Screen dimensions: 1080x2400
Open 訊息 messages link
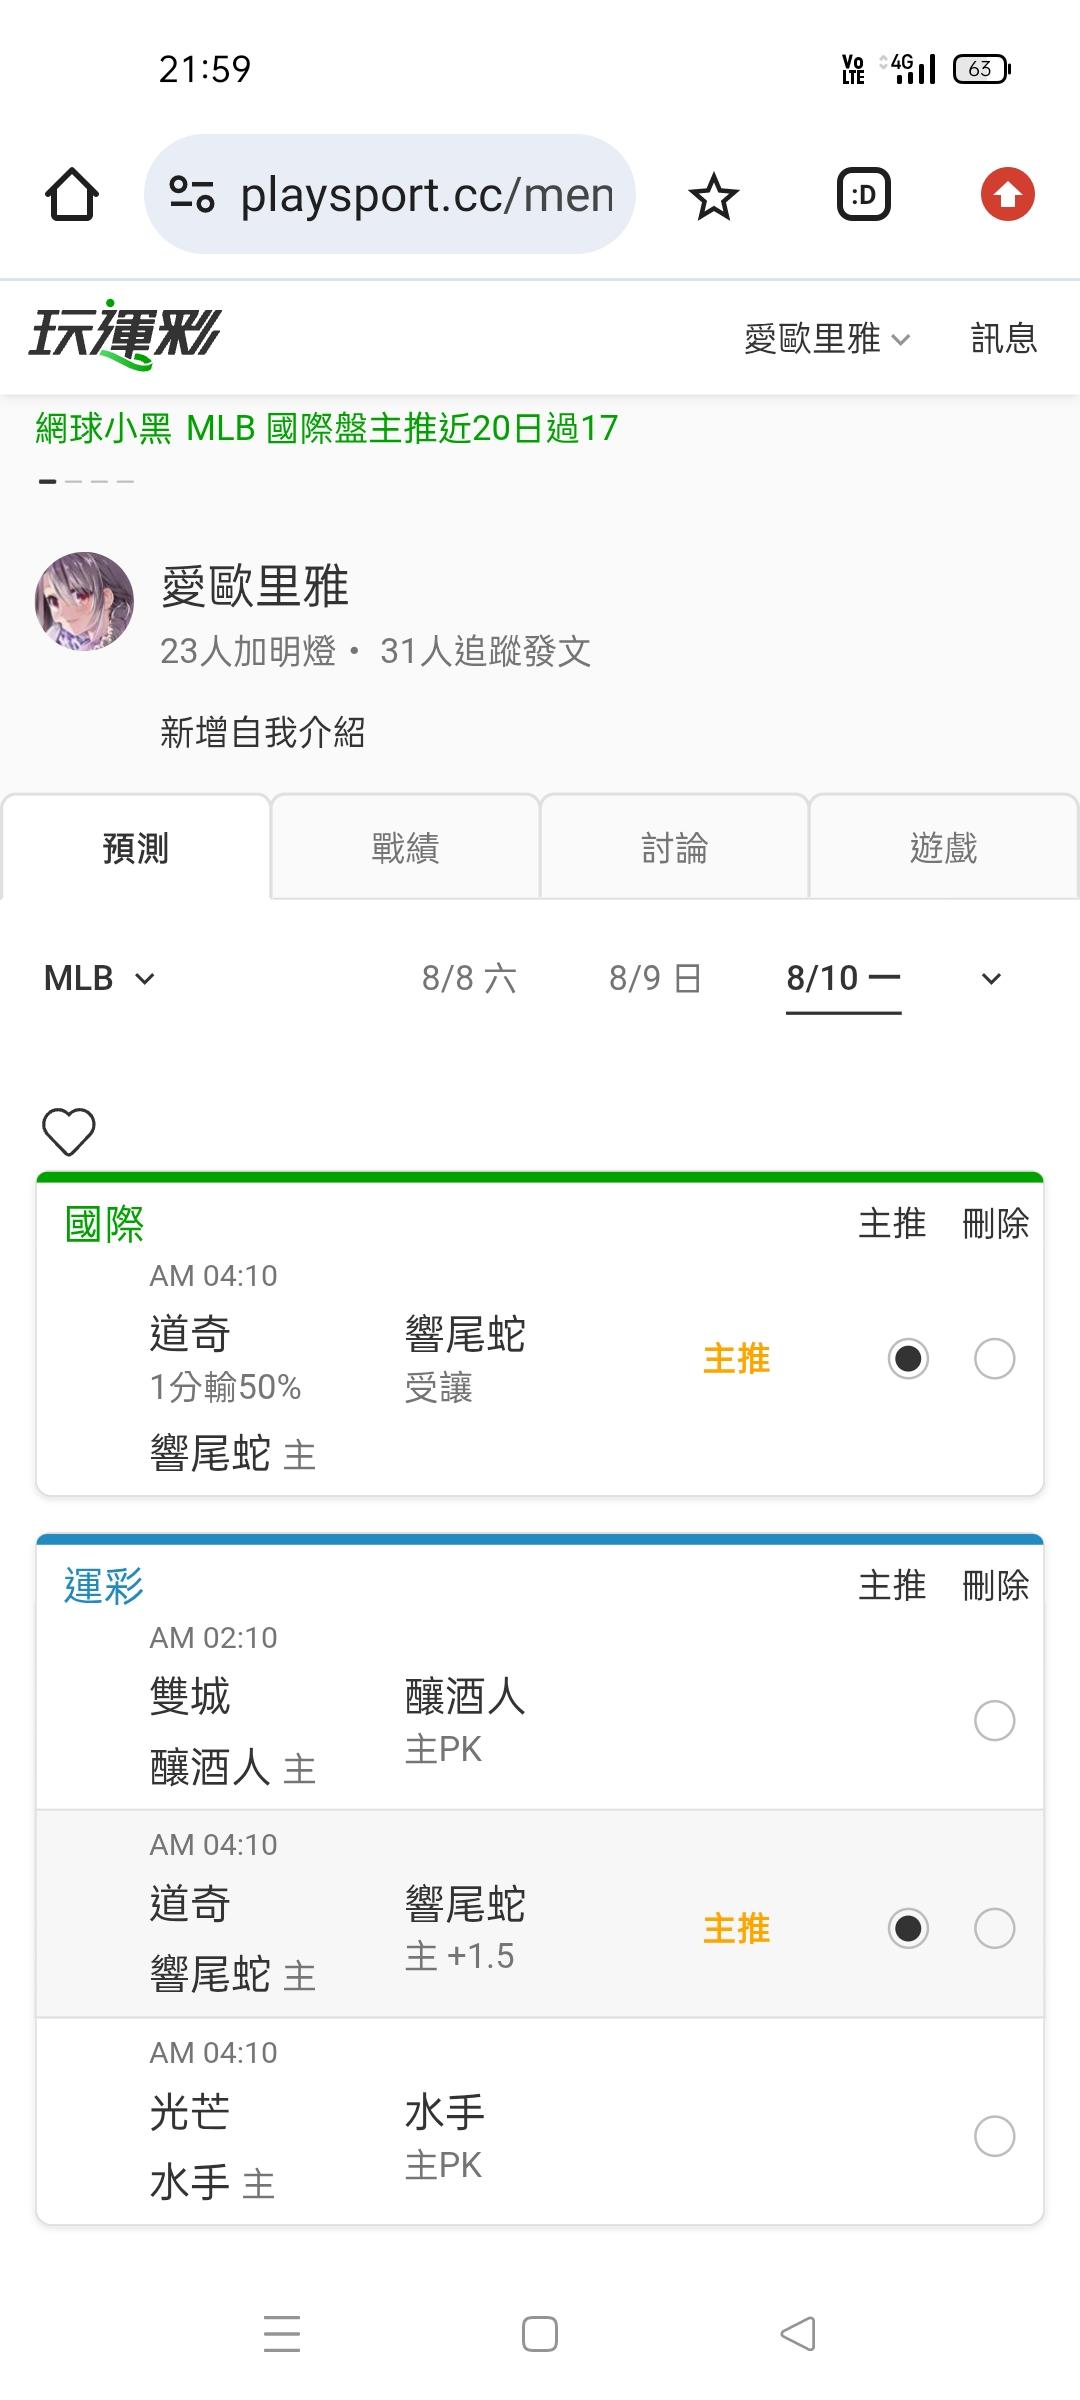pyautogui.click(x=1004, y=339)
